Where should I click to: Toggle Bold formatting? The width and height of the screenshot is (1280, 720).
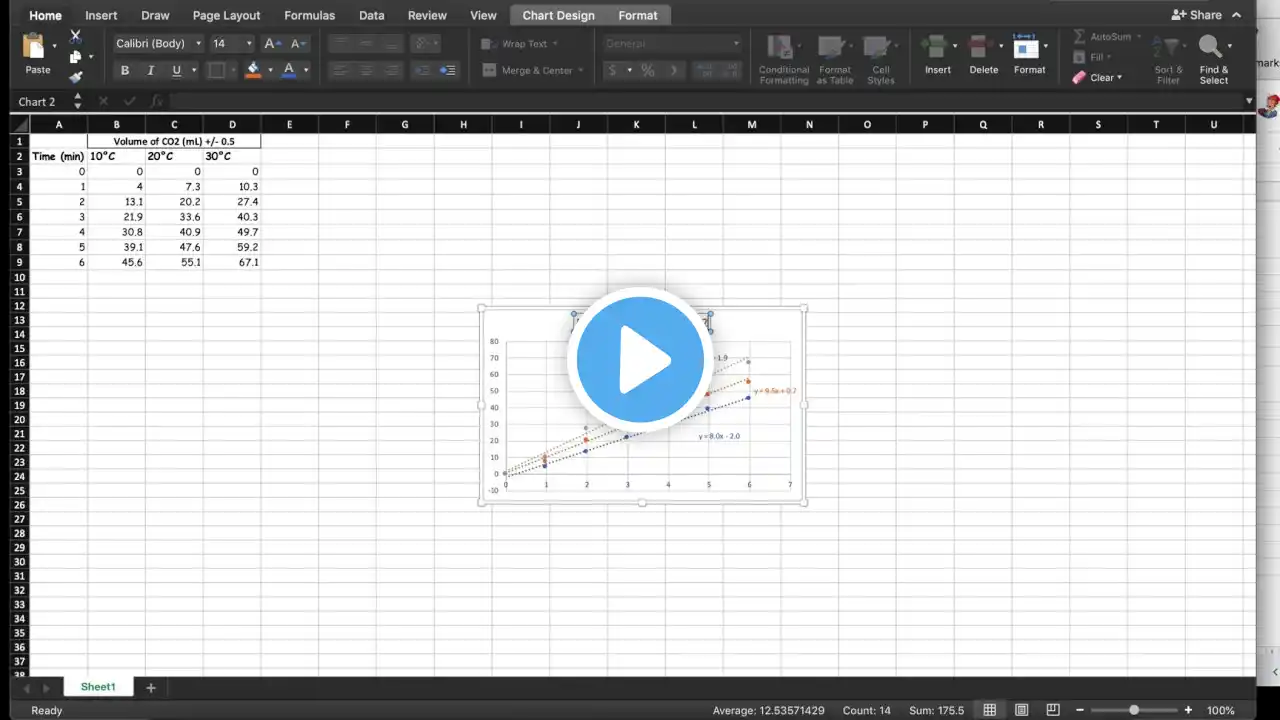[x=125, y=70]
